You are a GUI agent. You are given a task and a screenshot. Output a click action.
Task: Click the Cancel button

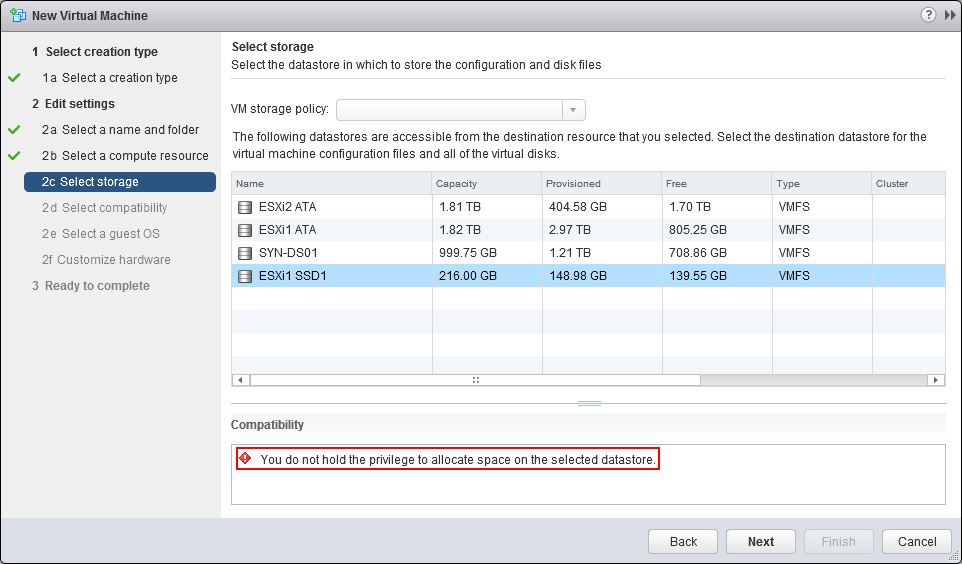(x=917, y=541)
